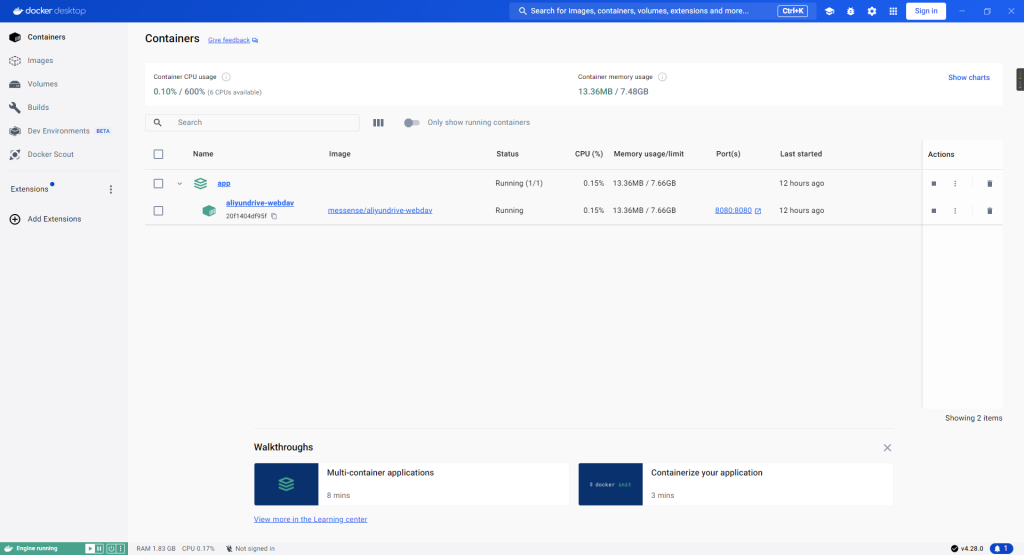1024x555 pixels.
Task: Click the Show charts link
Action: (x=968, y=78)
